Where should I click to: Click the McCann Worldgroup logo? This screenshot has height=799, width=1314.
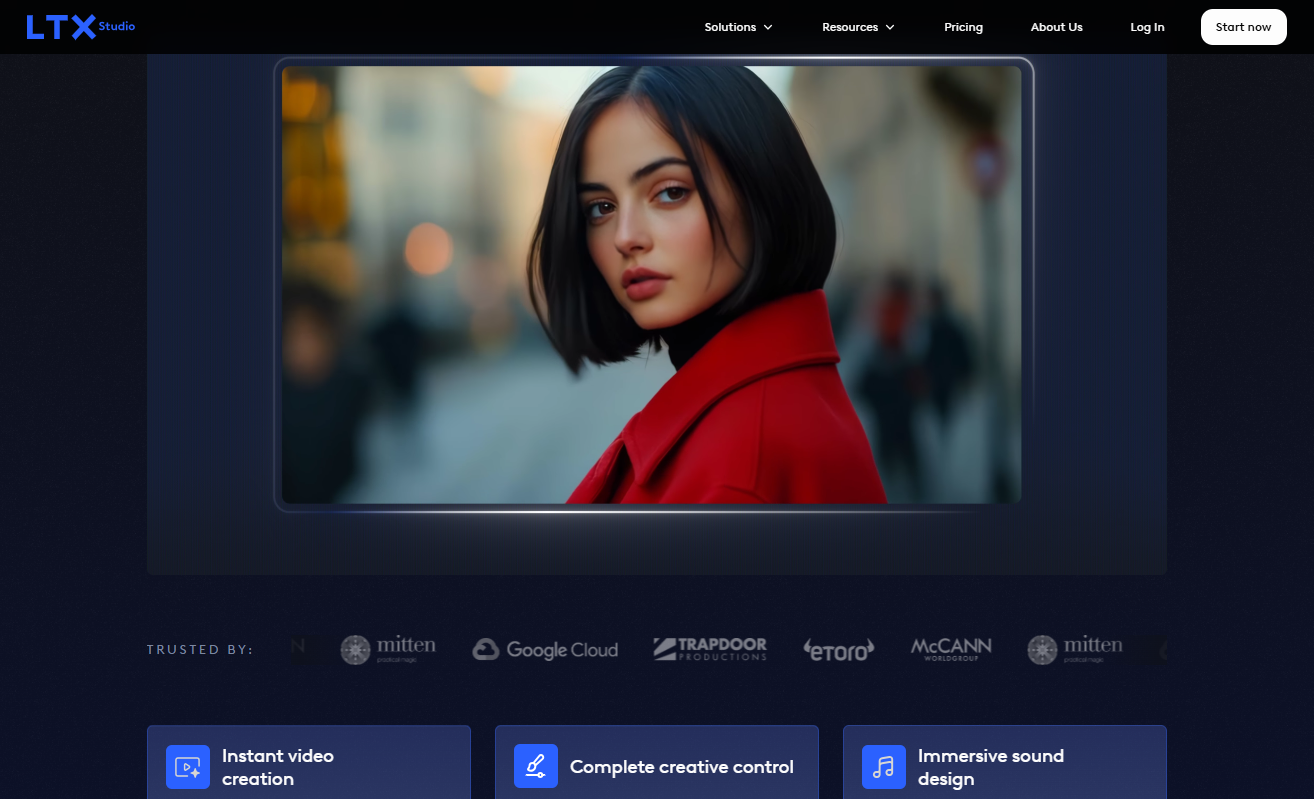(x=950, y=650)
